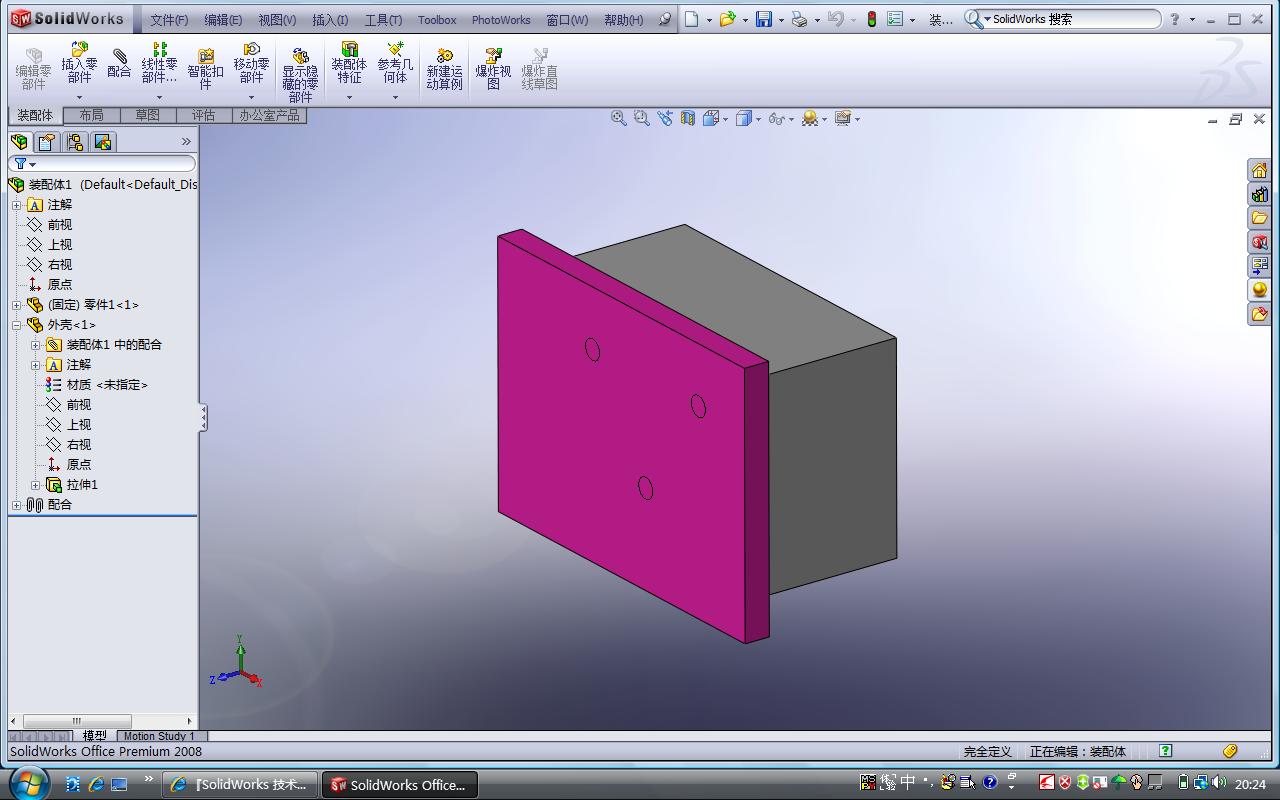Open the FeatureManager design tree tab
Viewport: 1280px width, 800px height.
coord(19,142)
